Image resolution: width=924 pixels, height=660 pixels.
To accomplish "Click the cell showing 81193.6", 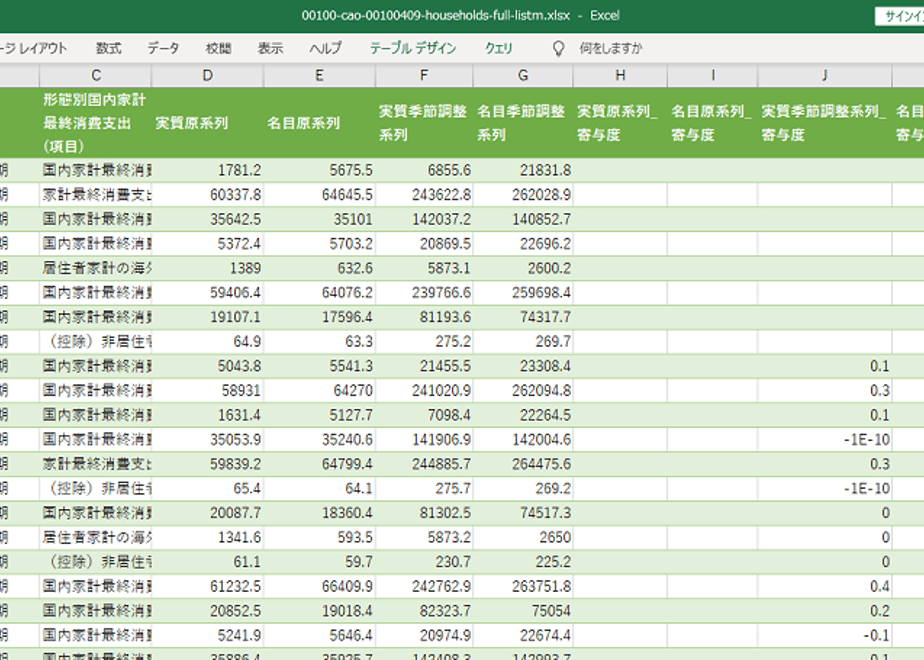I will point(424,317).
